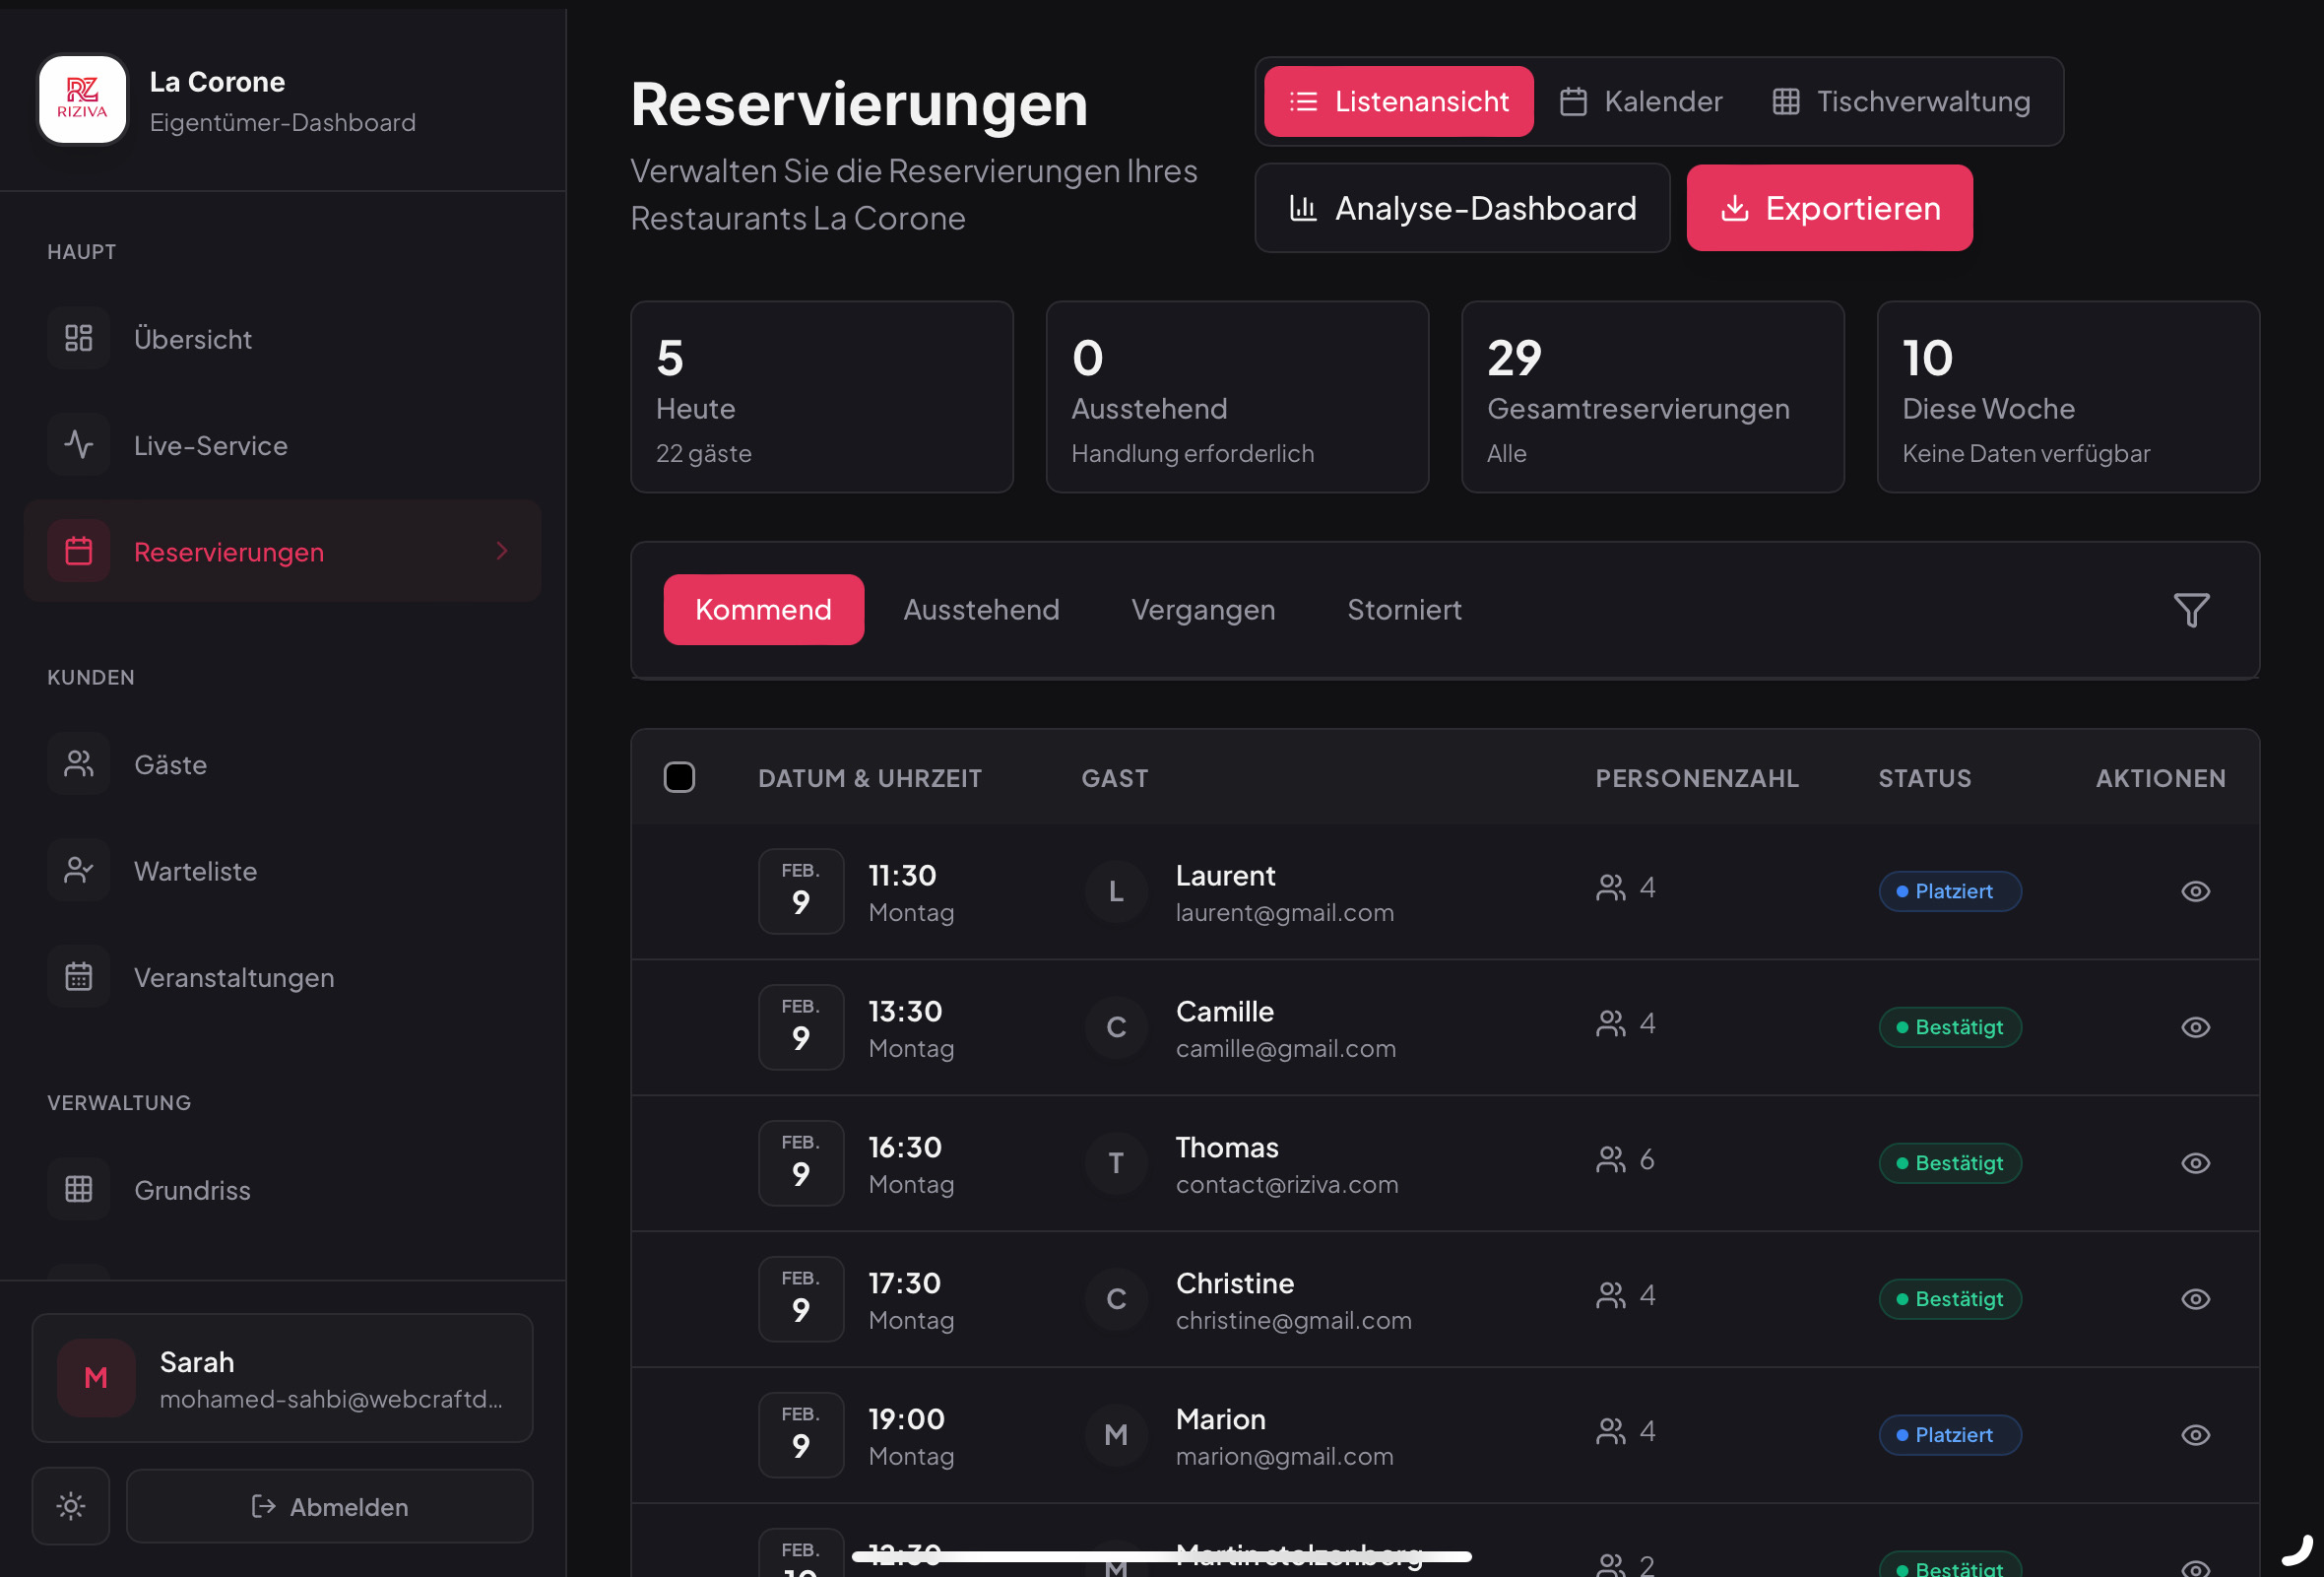This screenshot has height=1577, width=2324.
Task: Click the guests icon in Thomas's row
Action: tap(1611, 1160)
